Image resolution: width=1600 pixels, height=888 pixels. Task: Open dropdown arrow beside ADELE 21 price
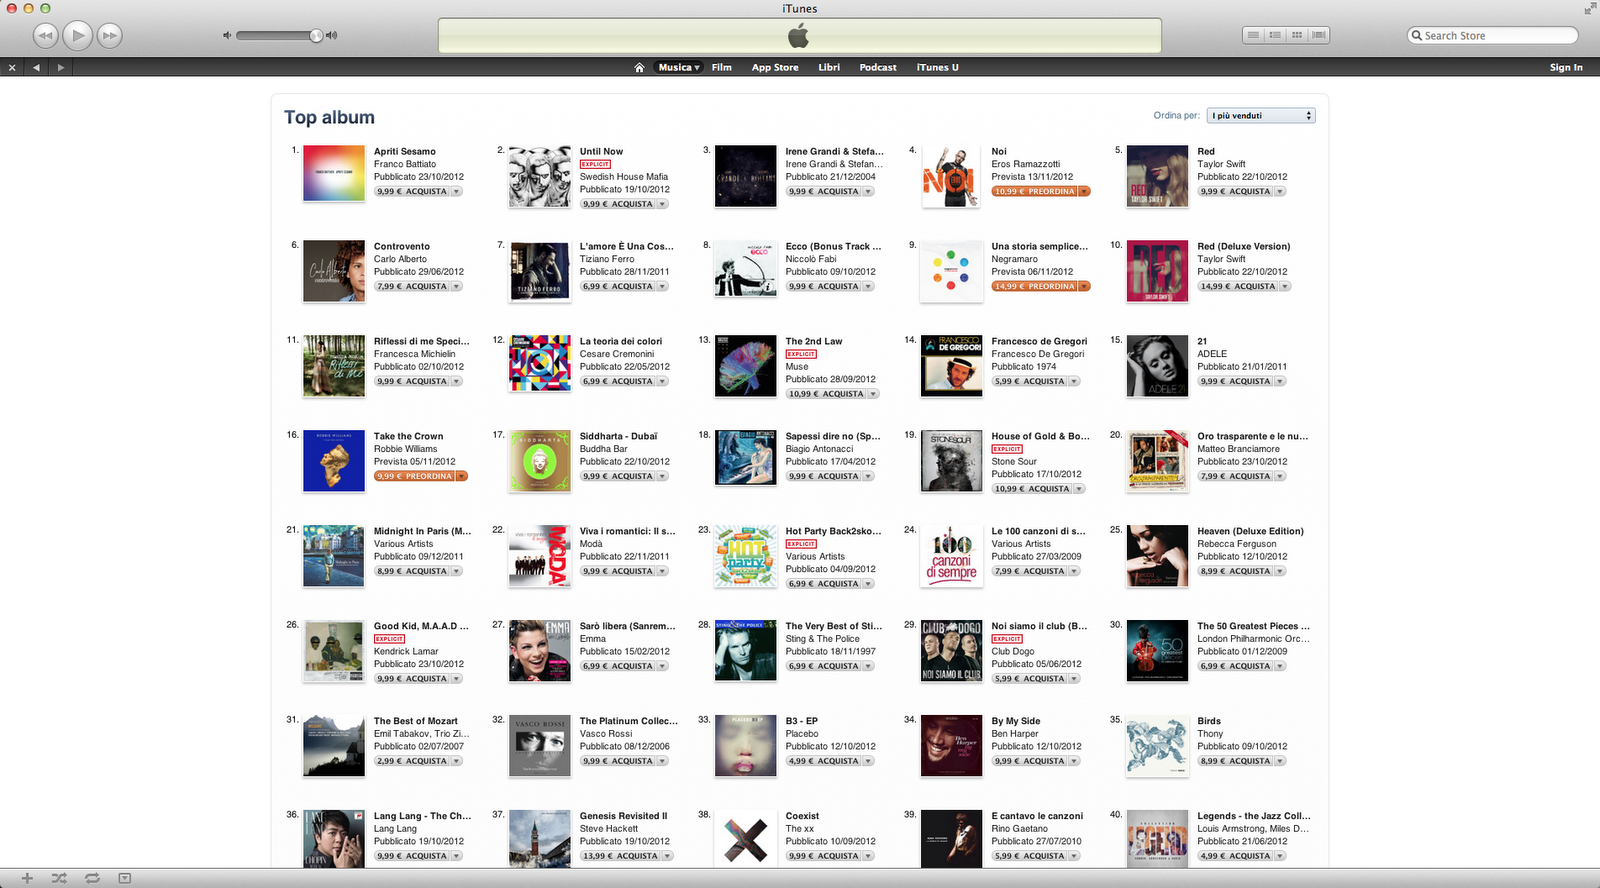[1280, 381]
